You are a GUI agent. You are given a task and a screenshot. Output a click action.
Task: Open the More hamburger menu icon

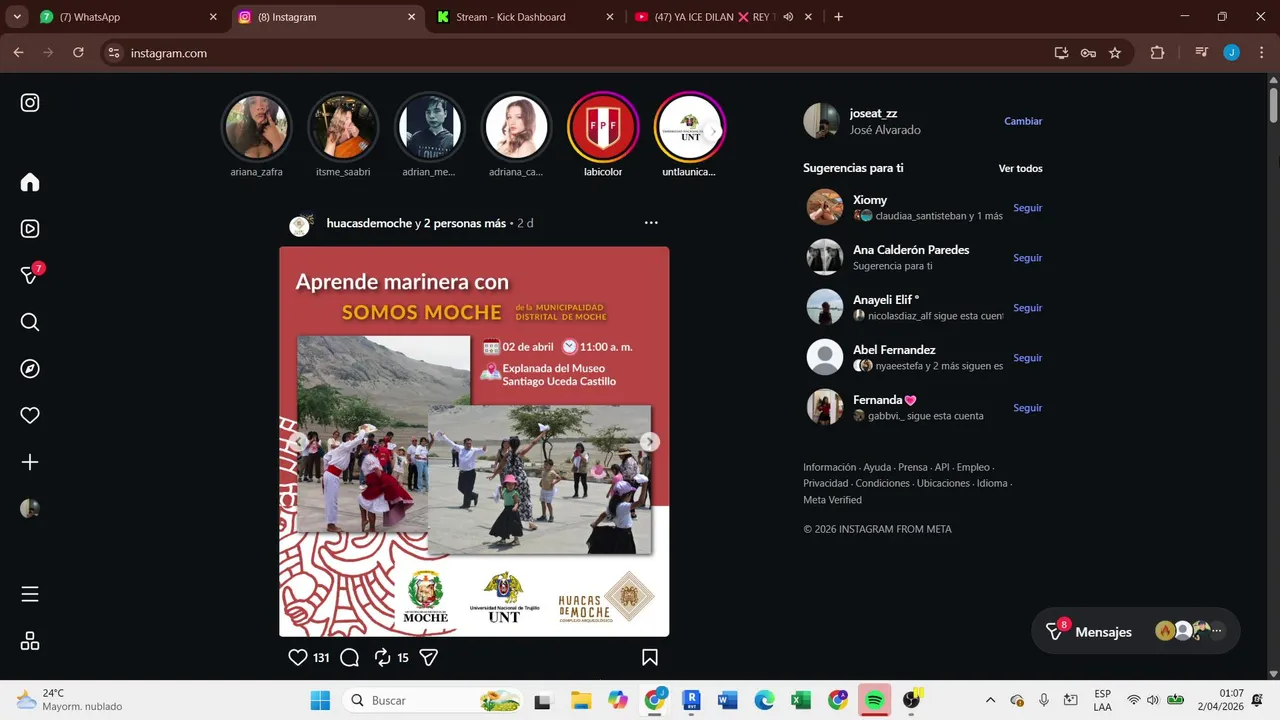coord(30,594)
